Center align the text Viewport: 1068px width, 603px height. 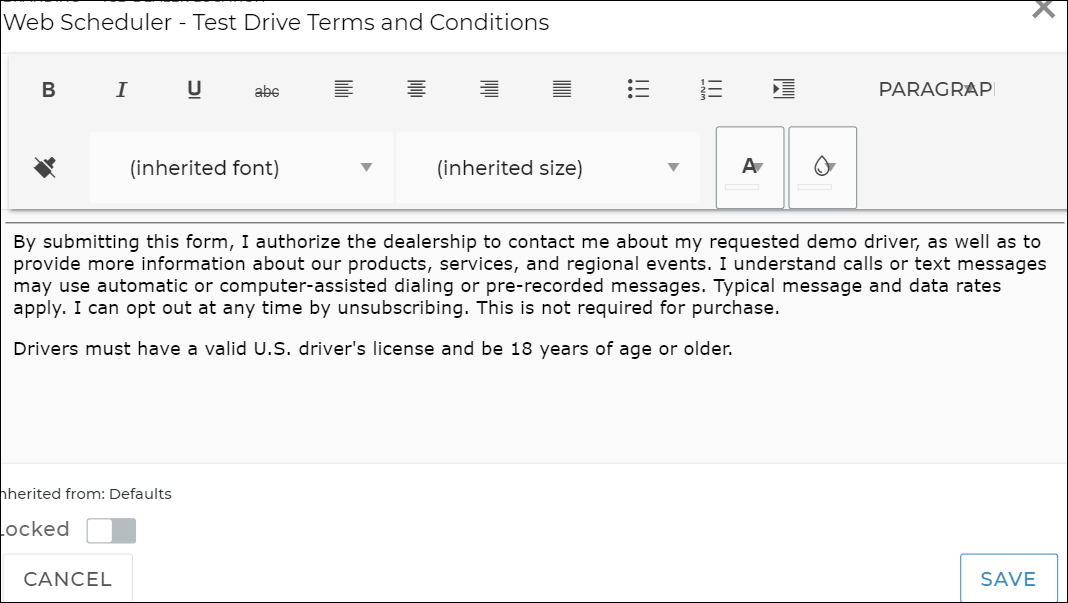(x=416, y=90)
